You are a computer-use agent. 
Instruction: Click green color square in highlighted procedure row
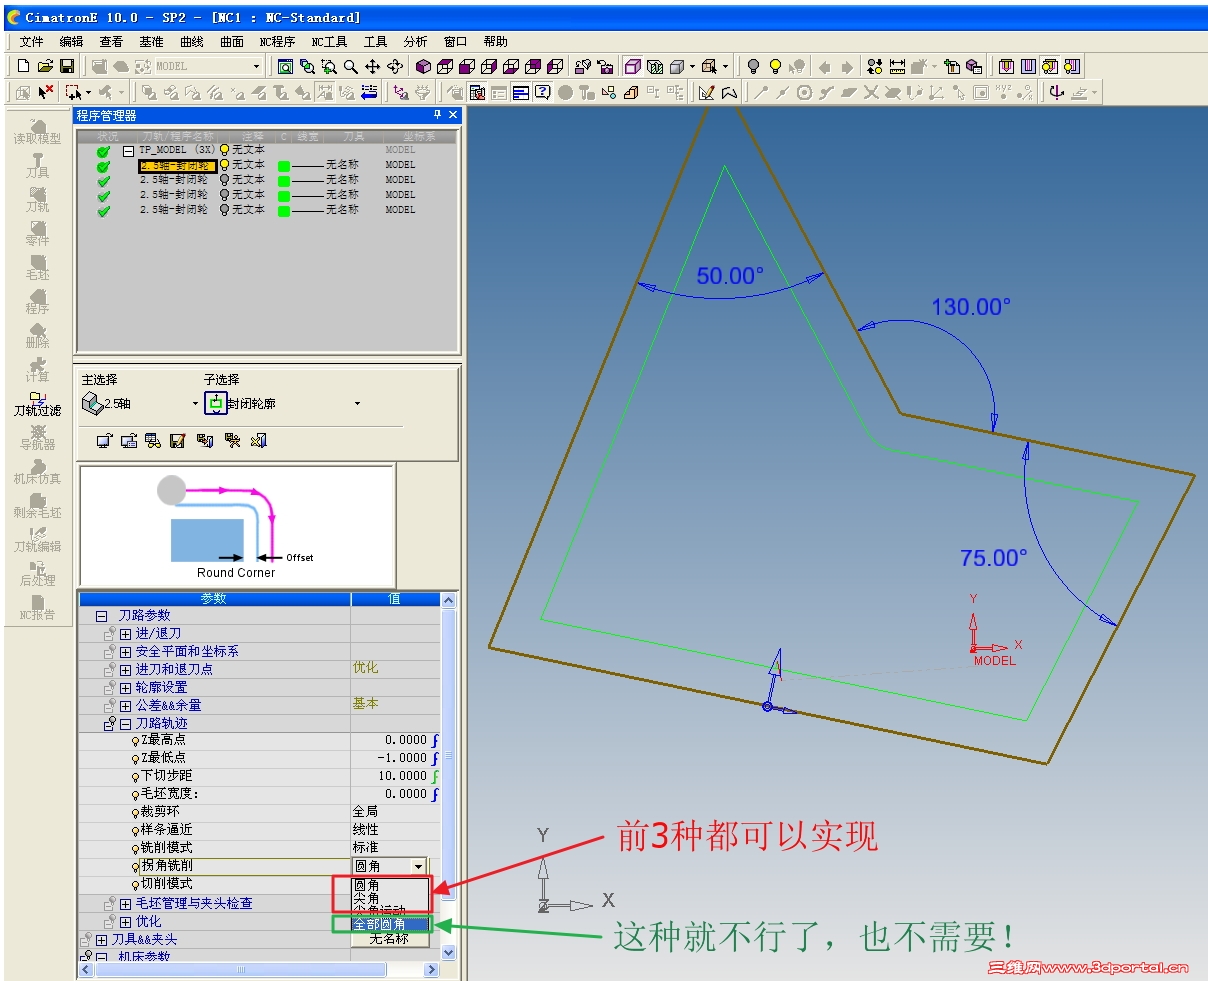pyautogui.click(x=284, y=166)
